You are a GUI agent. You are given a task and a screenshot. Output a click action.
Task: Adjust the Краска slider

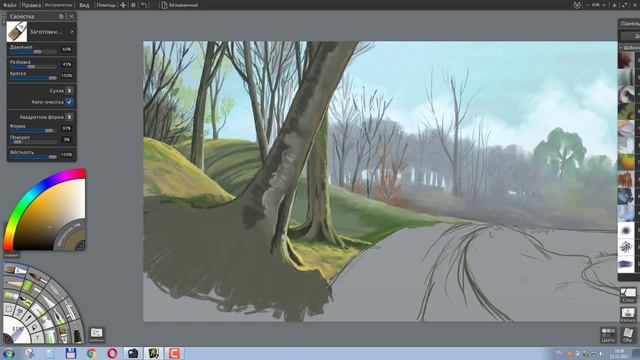tap(33, 78)
